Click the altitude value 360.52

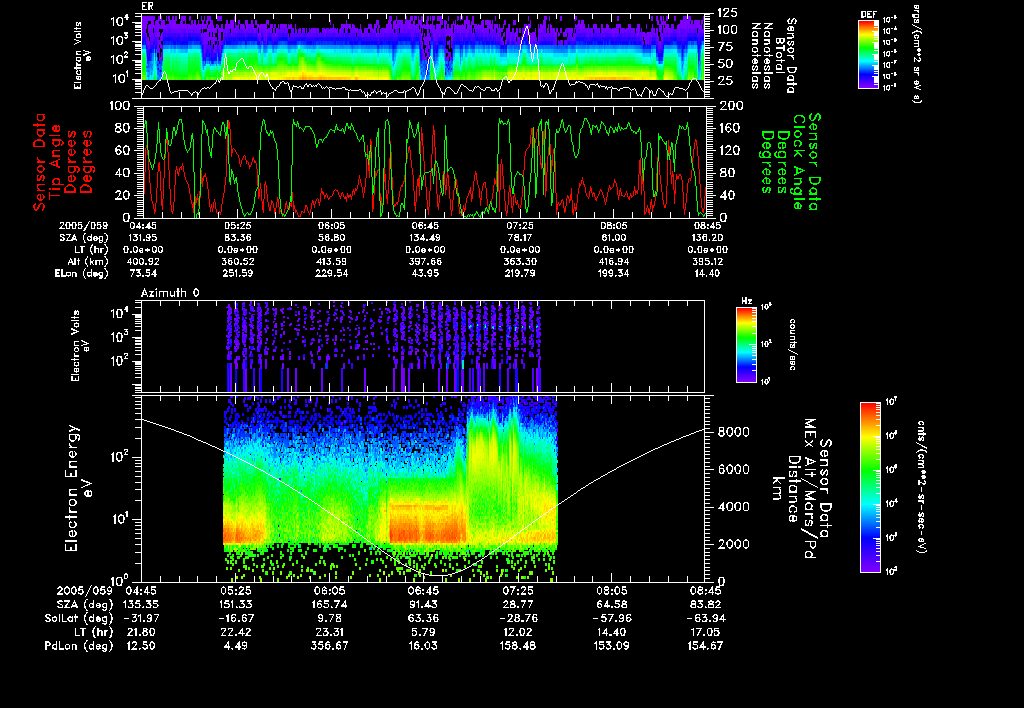[238, 261]
